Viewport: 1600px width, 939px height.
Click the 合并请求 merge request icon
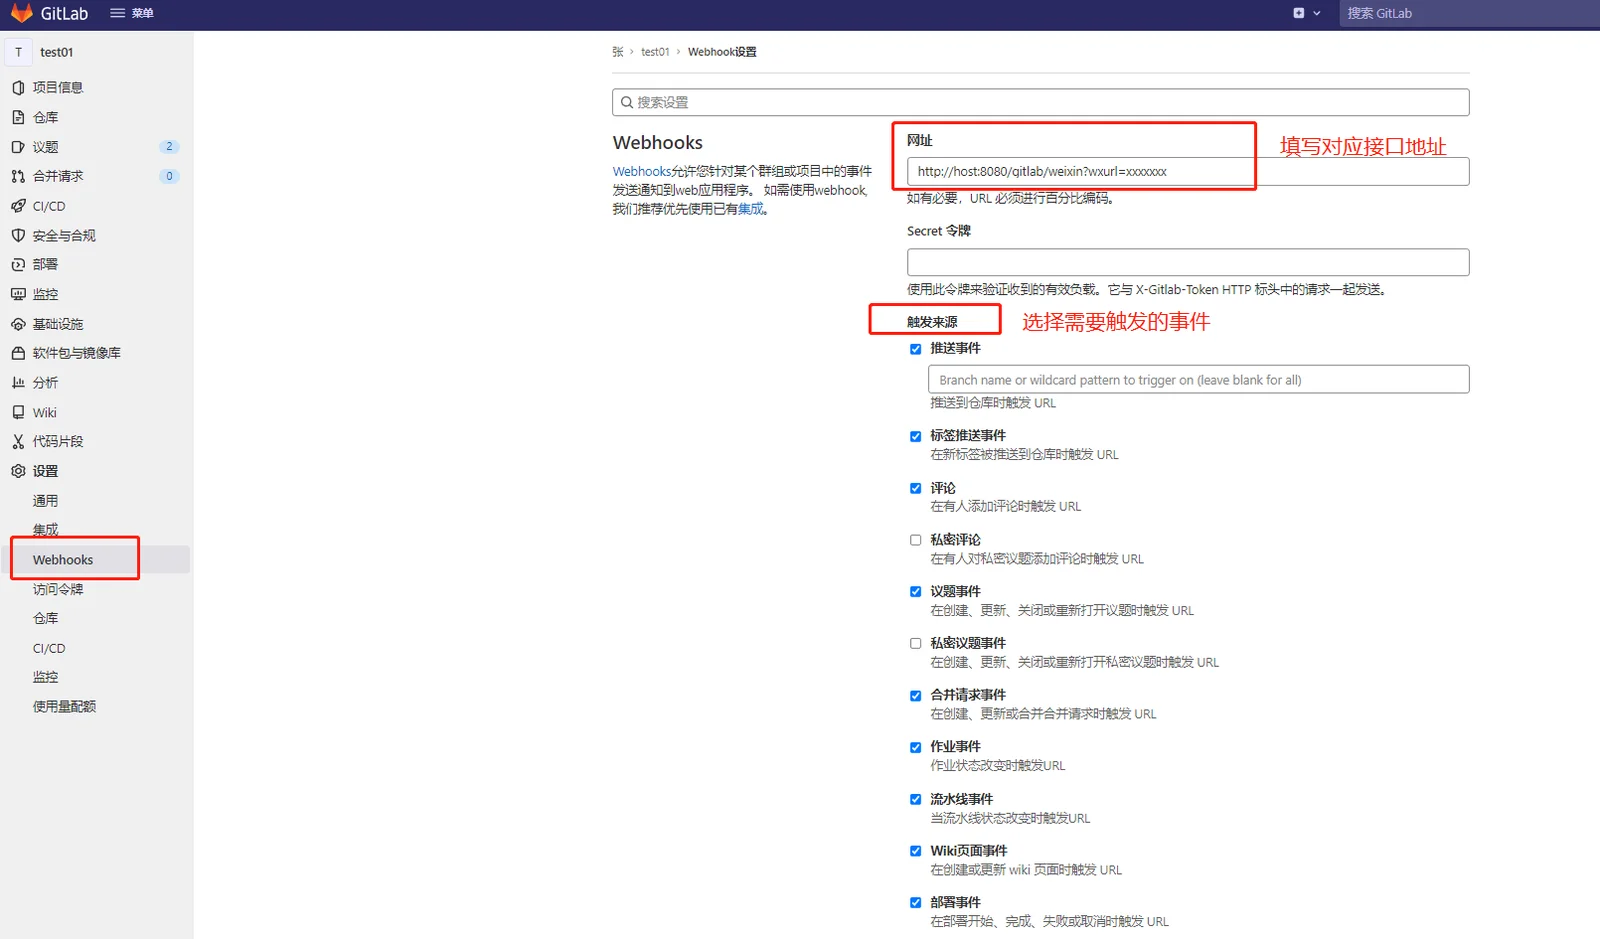point(18,176)
